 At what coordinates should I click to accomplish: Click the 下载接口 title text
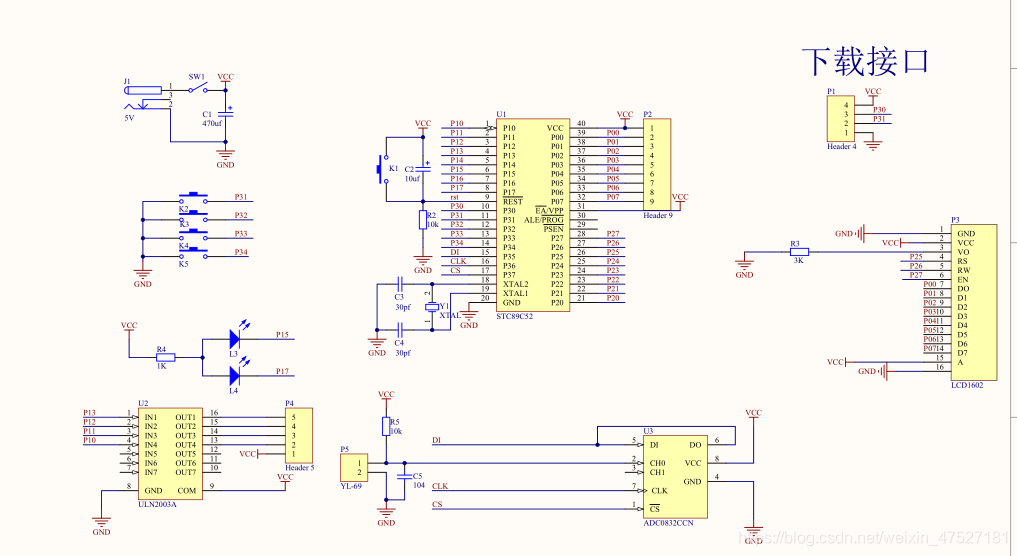coord(865,62)
